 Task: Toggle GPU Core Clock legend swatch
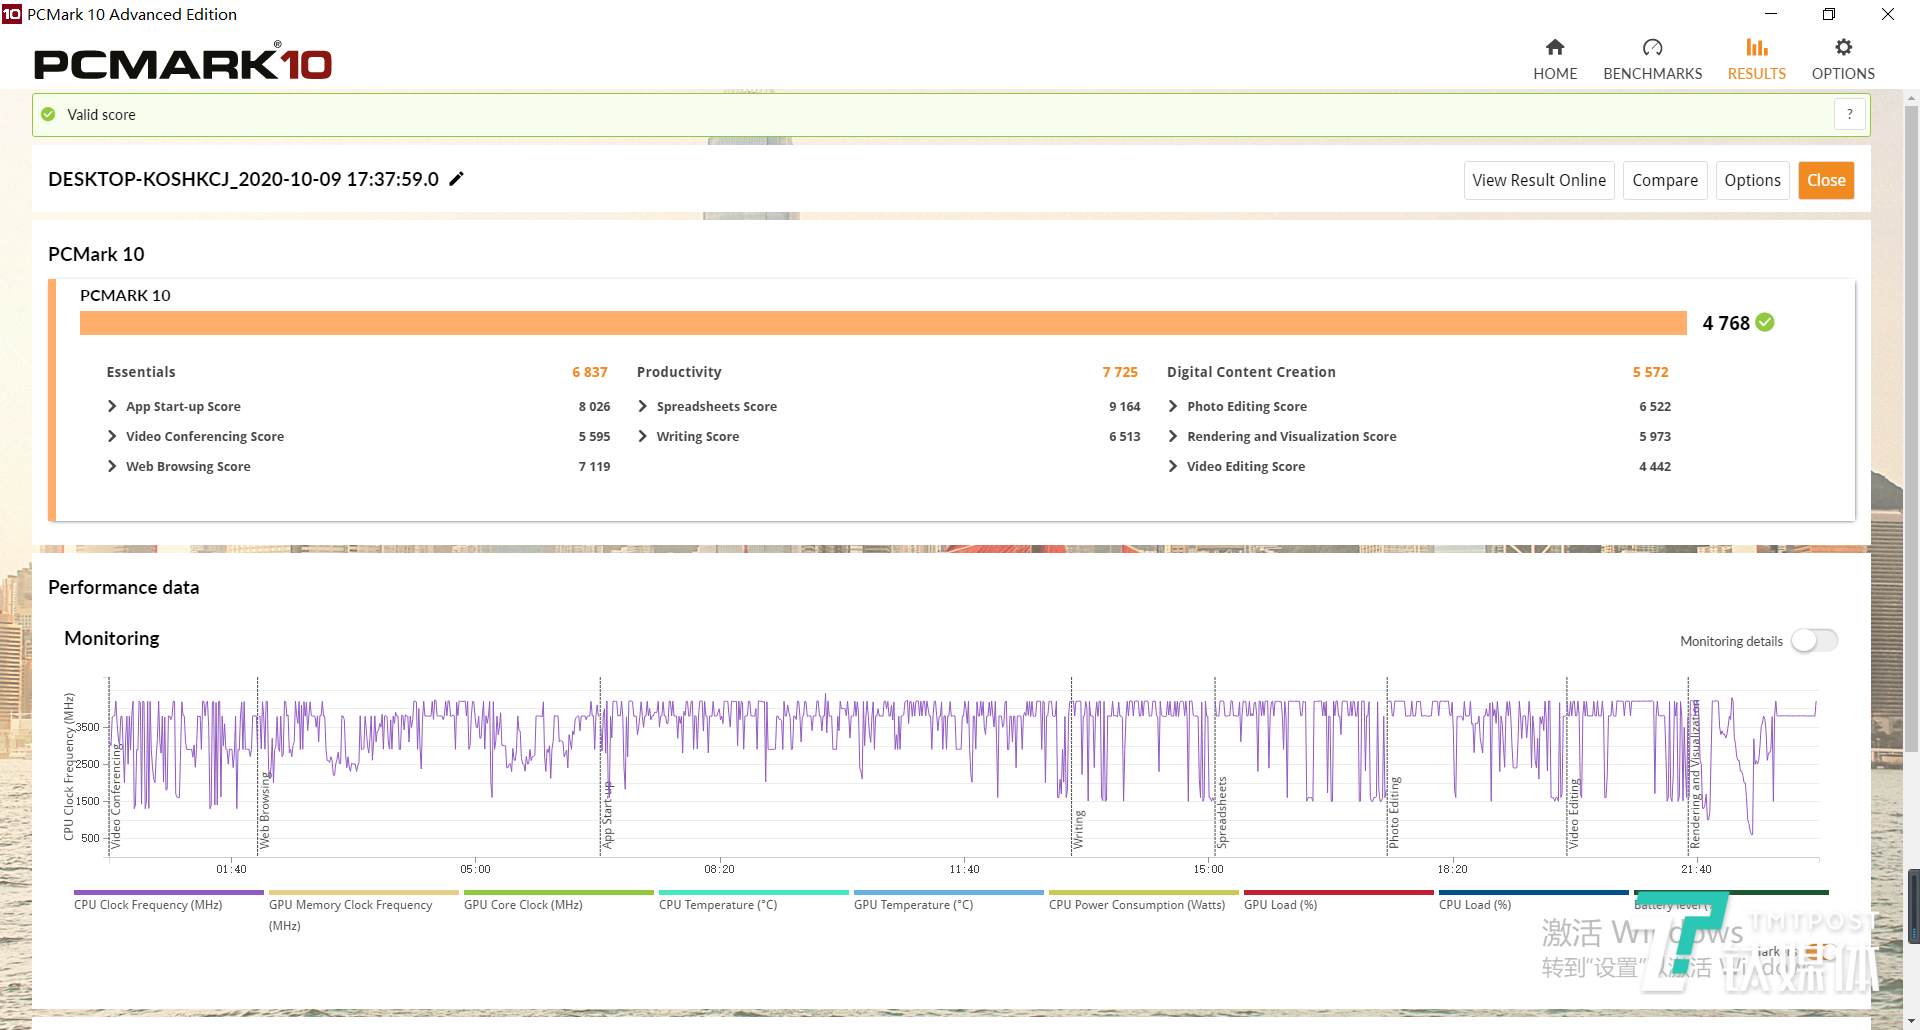(559, 892)
